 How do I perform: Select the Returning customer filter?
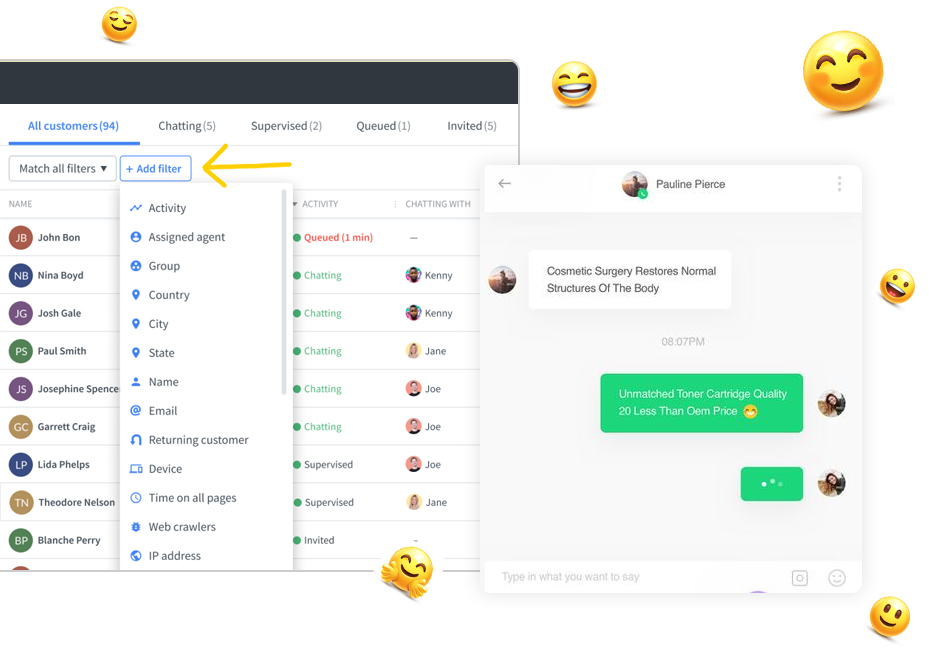189,440
